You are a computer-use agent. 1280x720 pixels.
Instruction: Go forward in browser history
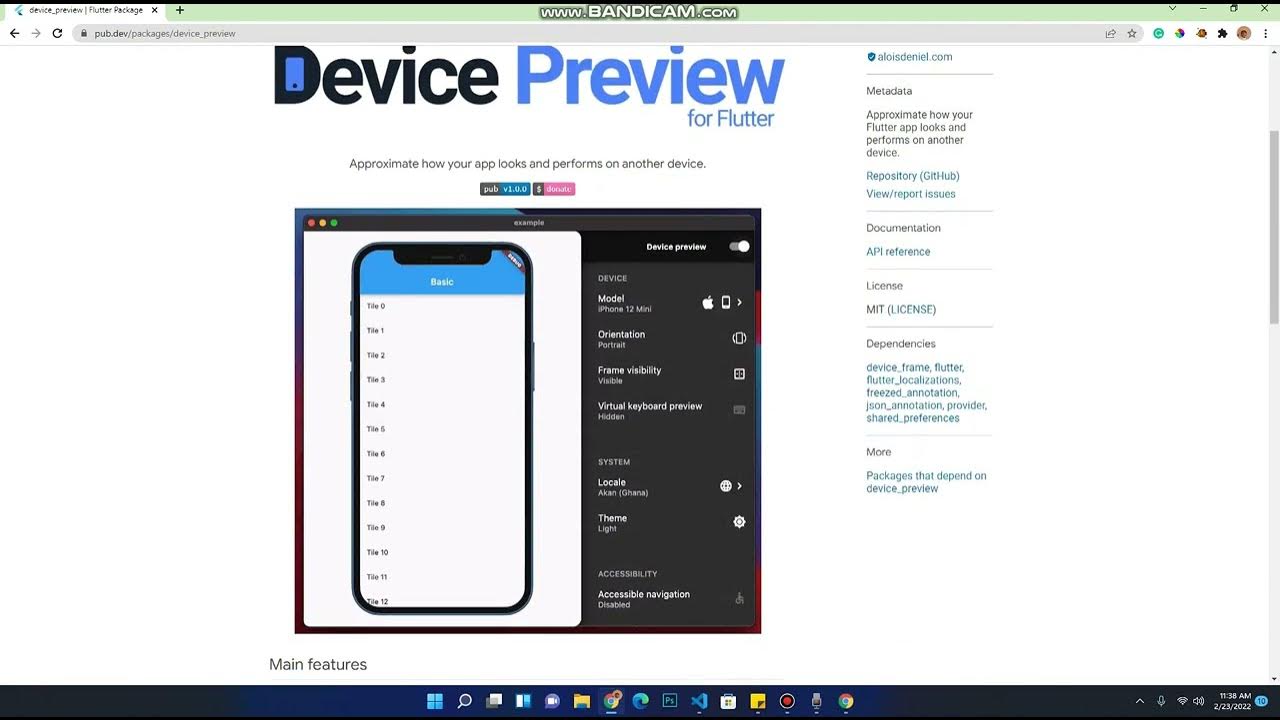pyautogui.click(x=36, y=33)
